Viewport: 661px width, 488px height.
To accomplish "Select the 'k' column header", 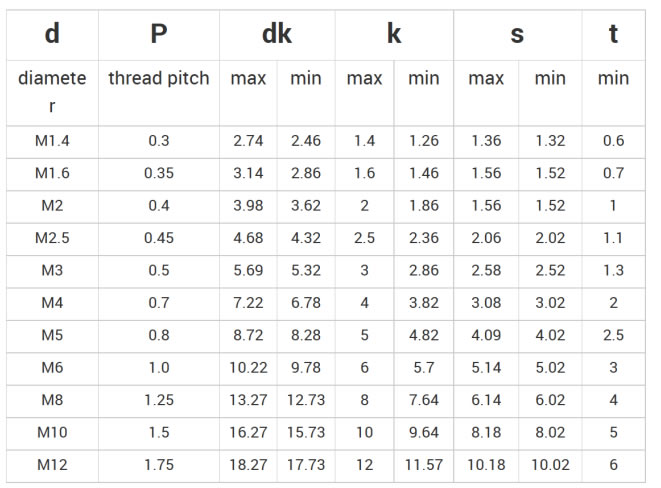I will pyautogui.click(x=394, y=34).
